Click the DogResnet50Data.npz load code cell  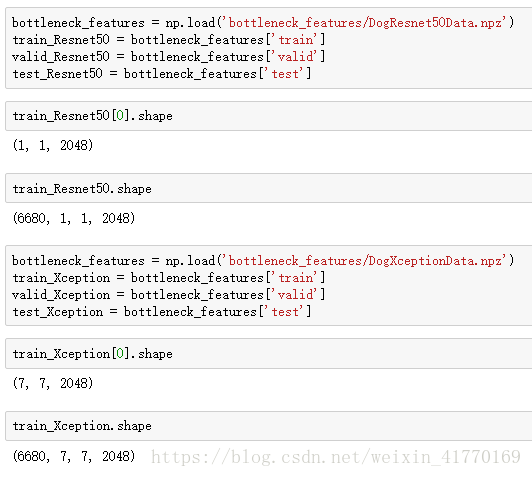point(269,48)
